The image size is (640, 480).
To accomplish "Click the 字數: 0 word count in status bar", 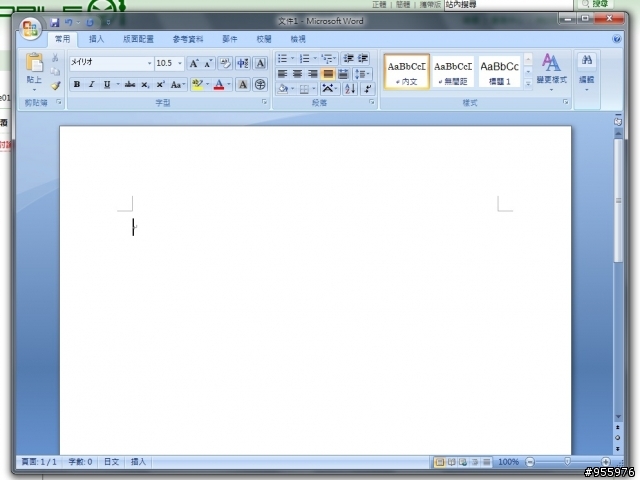I will point(80,462).
